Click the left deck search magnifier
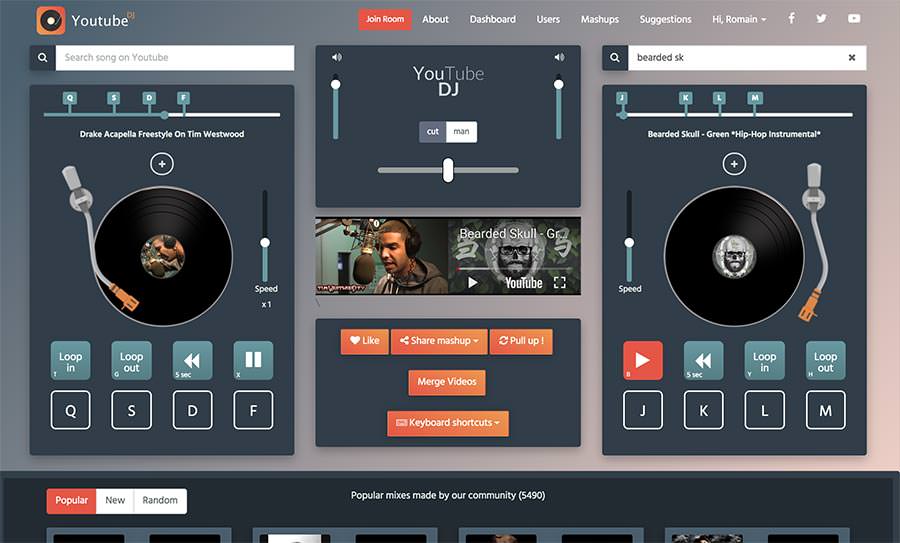Screen dimensions: 900x543 click(42, 57)
